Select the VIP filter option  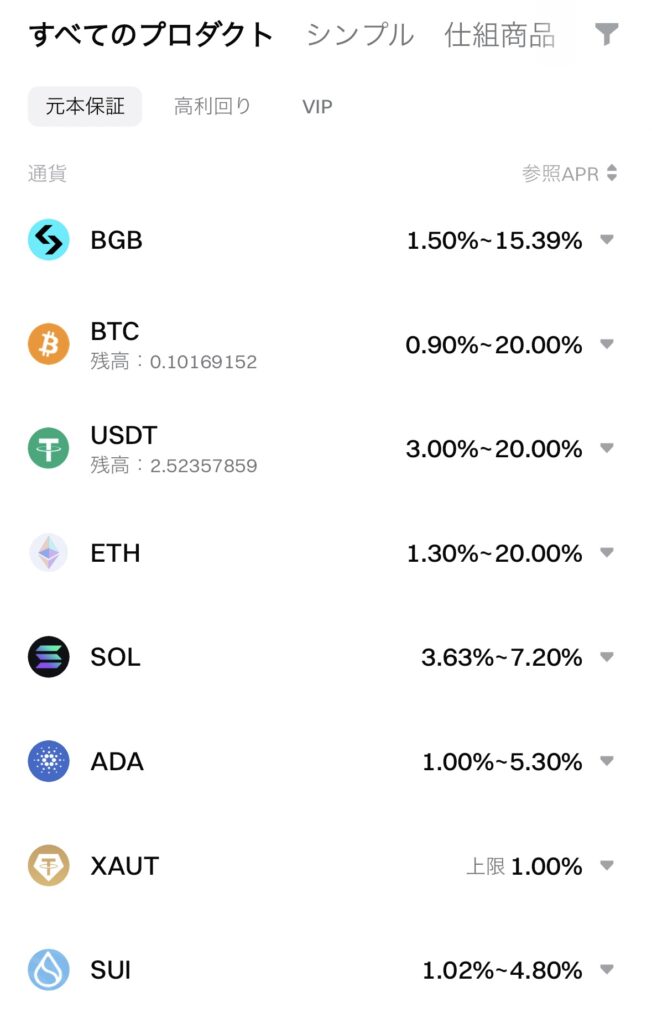tap(318, 106)
